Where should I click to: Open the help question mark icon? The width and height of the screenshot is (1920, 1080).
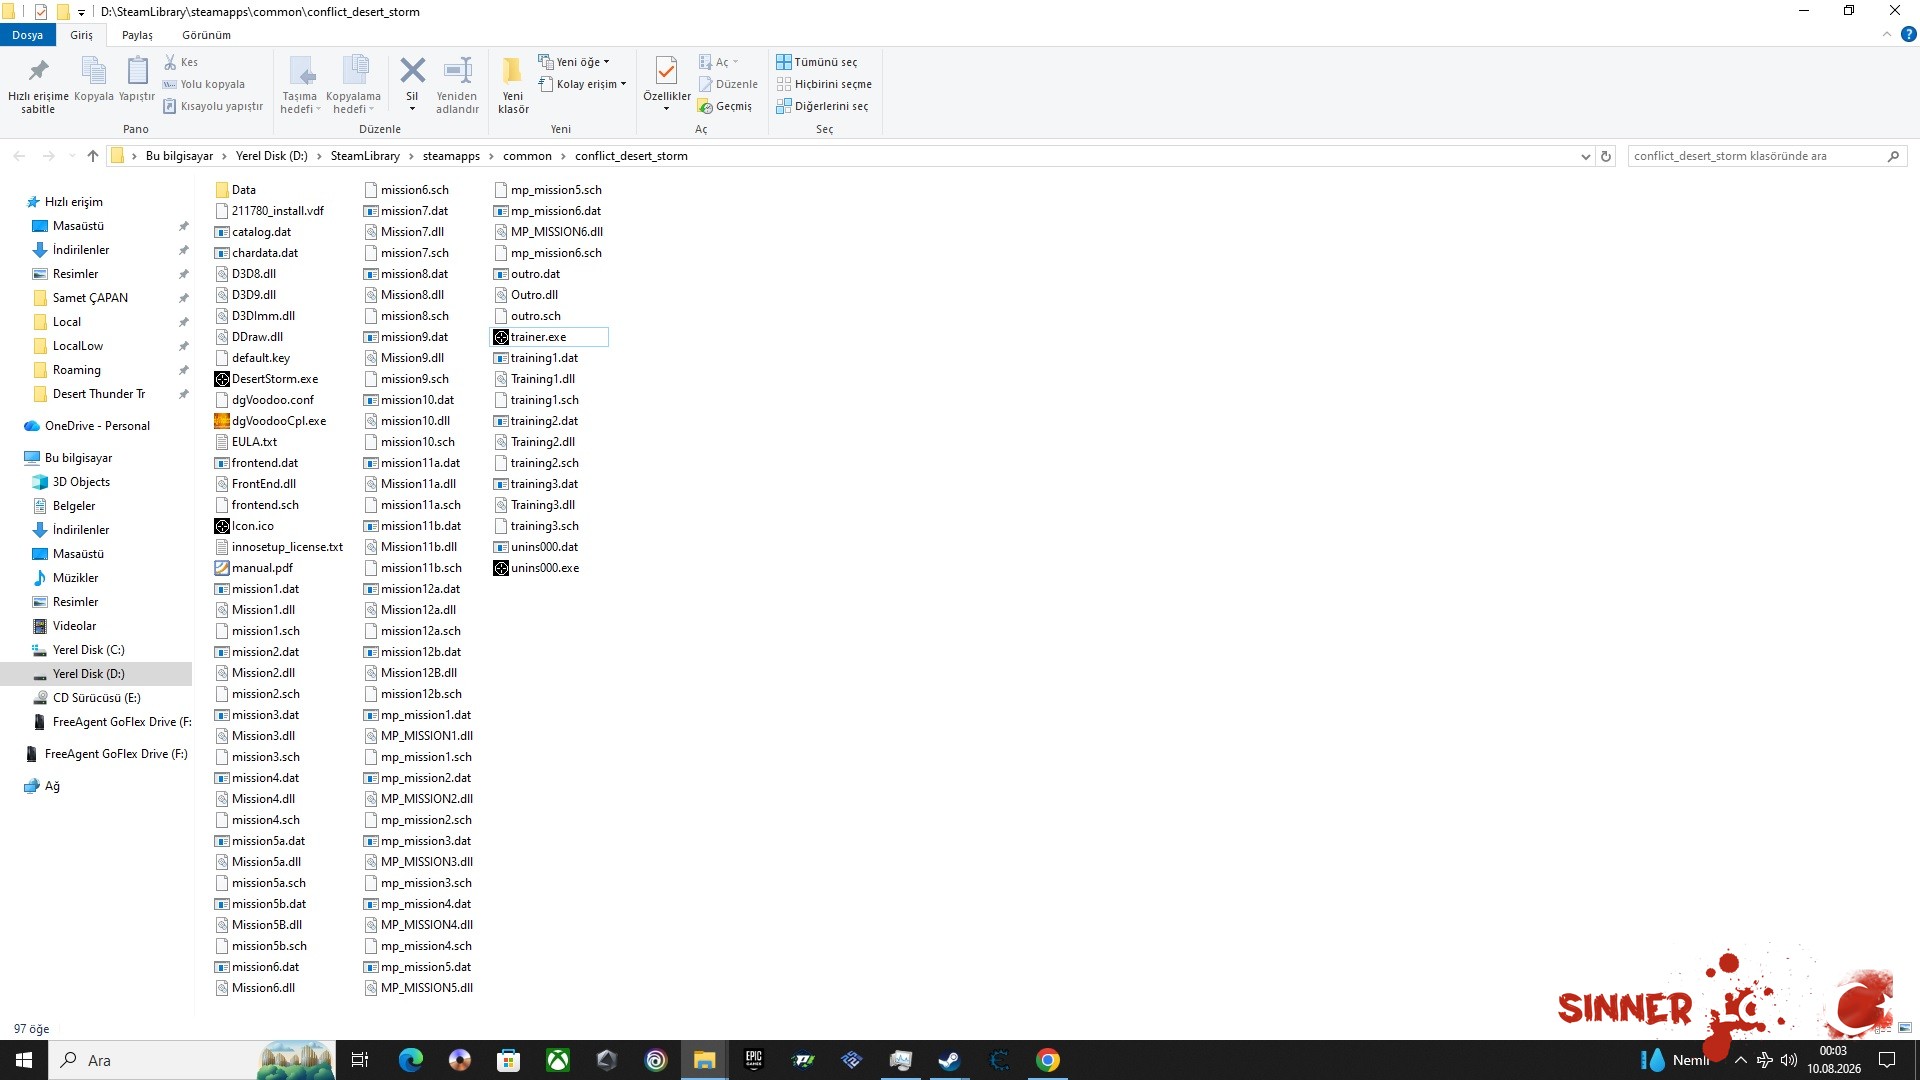click(1908, 34)
